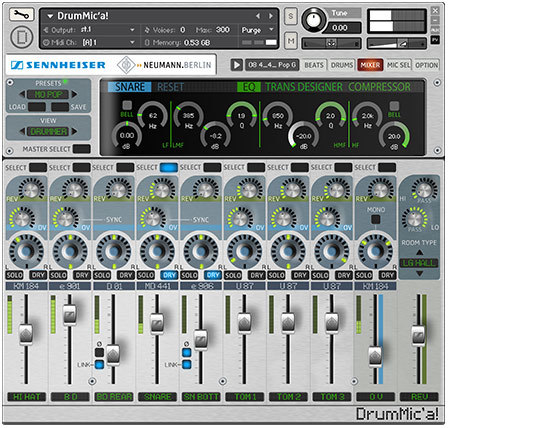Switch to previous VIEW before DRUMMER
The image size is (558, 428).
click(22, 132)
